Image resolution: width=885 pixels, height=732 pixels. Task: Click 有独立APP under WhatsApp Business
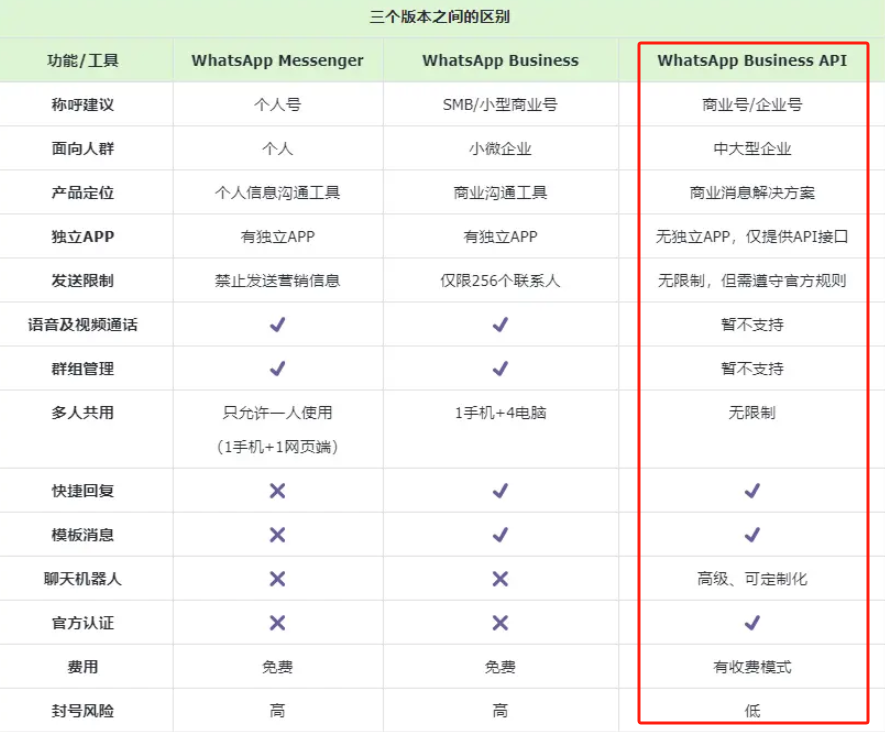point(500,237)
